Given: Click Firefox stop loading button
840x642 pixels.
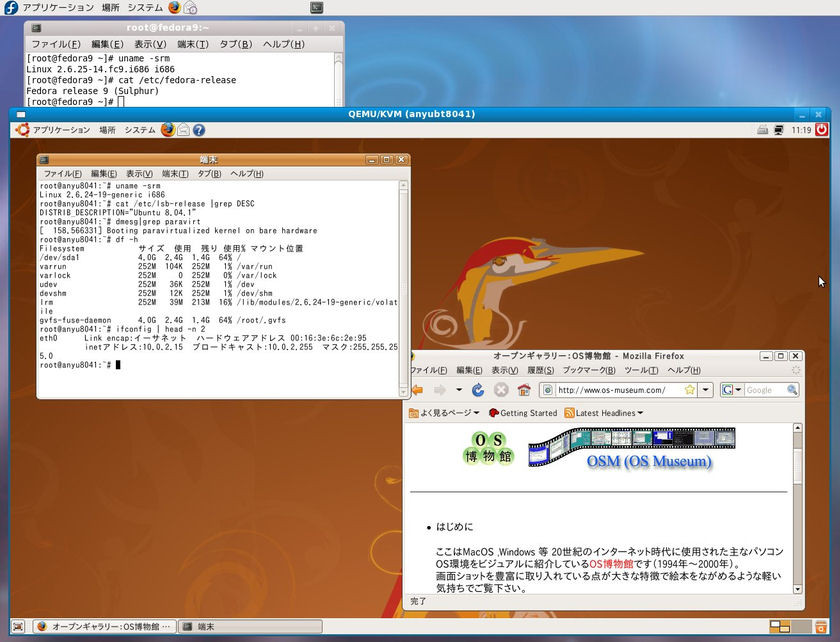Looking at the screenshot, I should (x=501, y=390).
